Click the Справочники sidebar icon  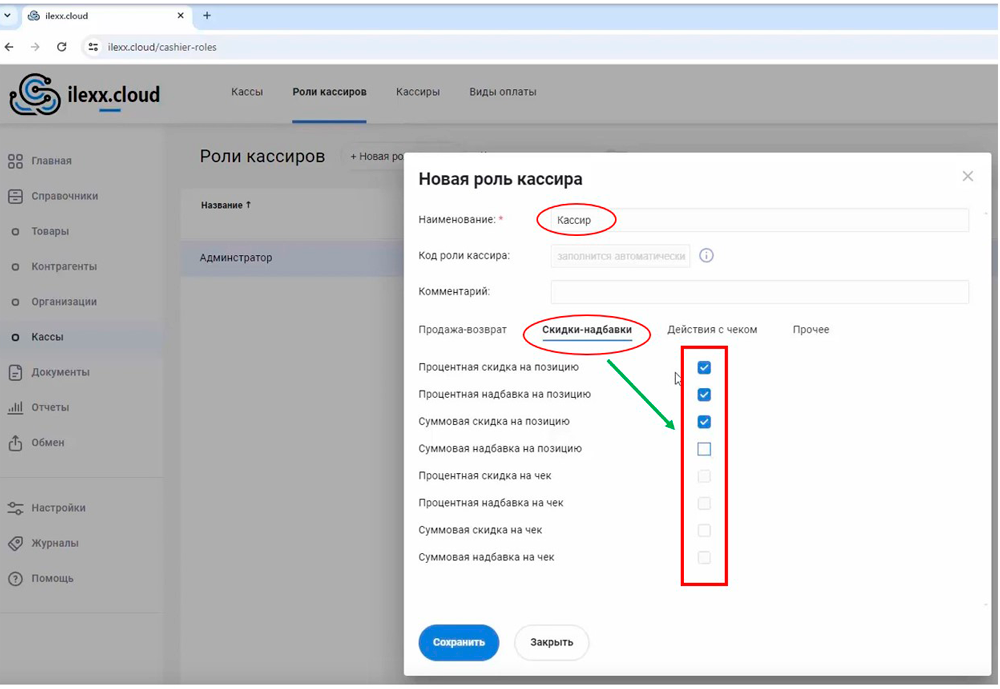[x=15, y=196]
